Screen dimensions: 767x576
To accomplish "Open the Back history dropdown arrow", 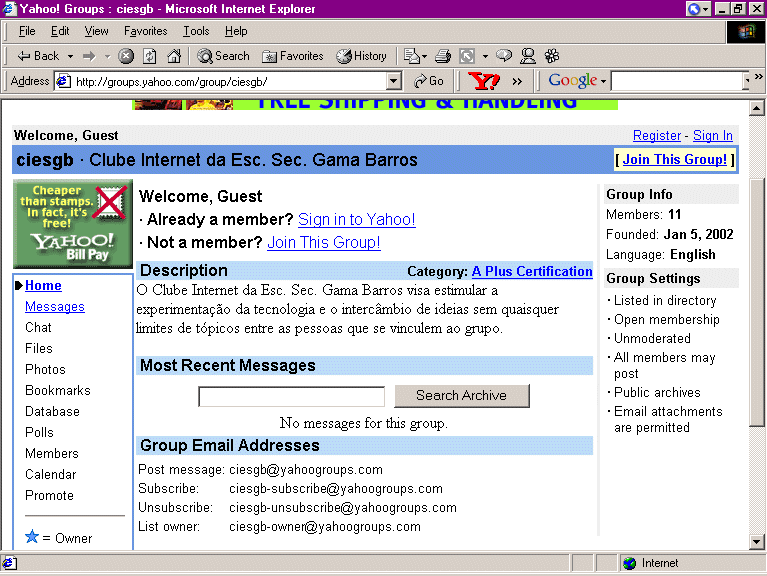I will tap(70, 57).
